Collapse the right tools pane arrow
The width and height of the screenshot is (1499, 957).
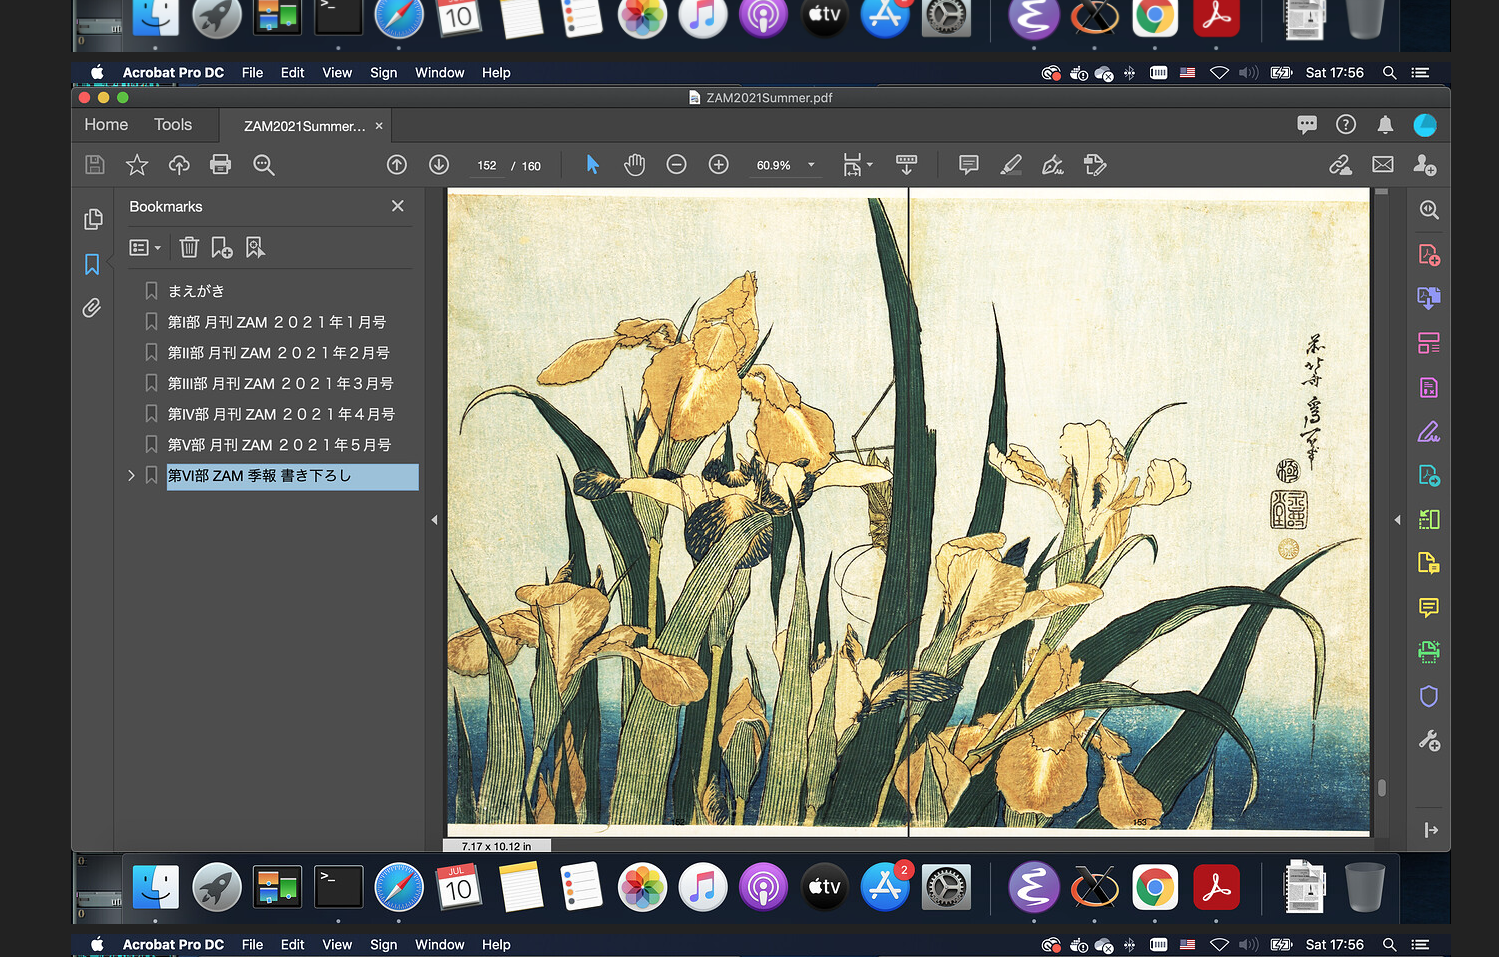tap(1397, 520)
